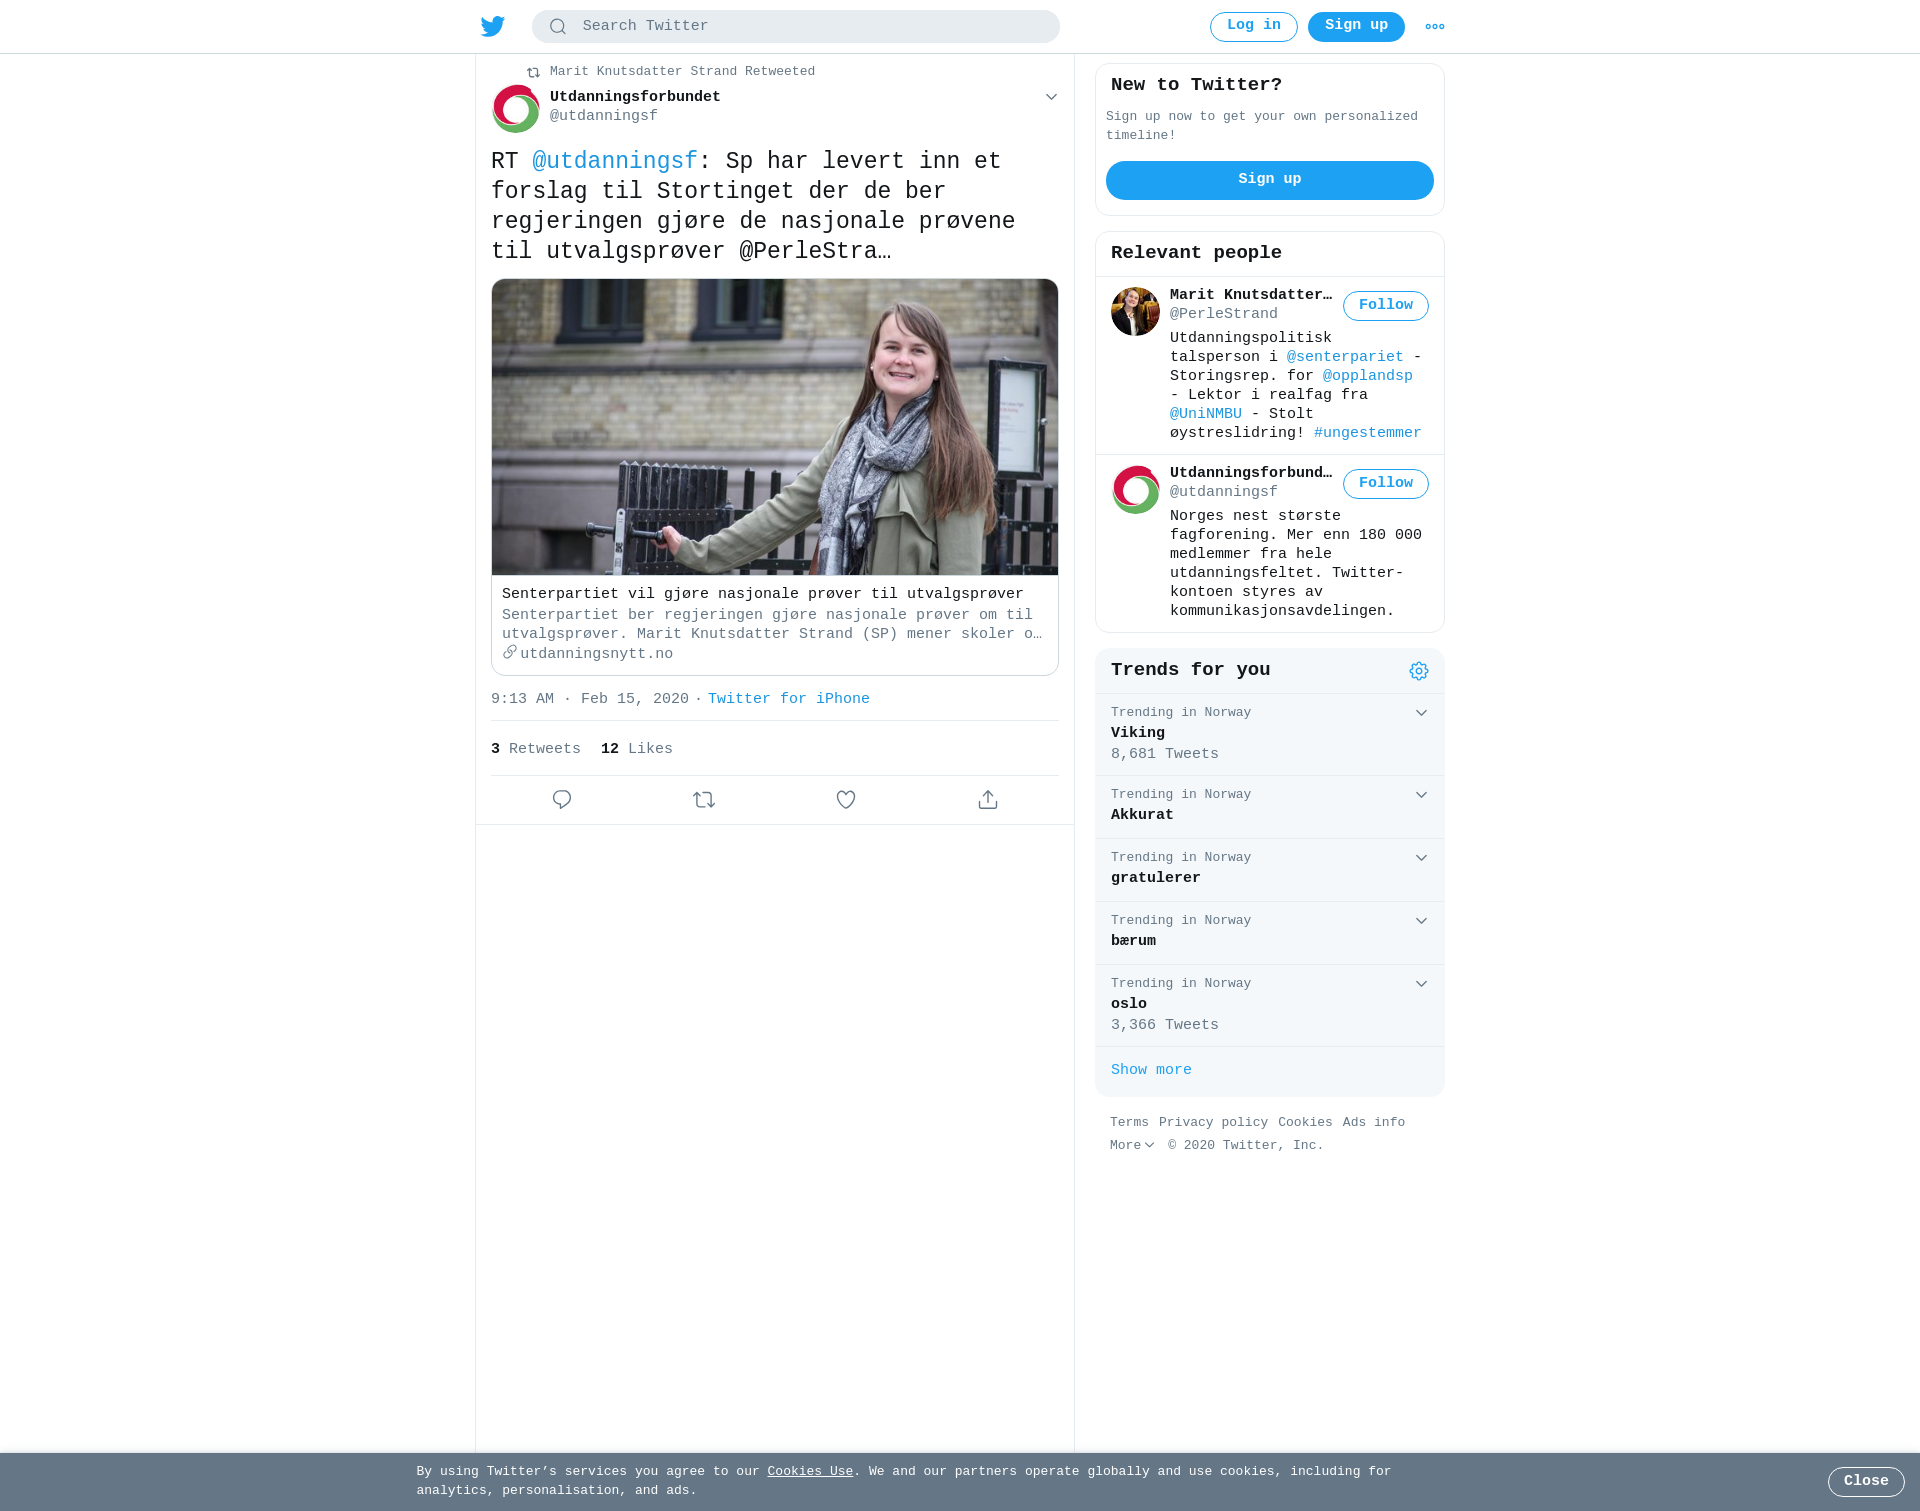Open the three-dot more menu

[x=1435, y=27]
